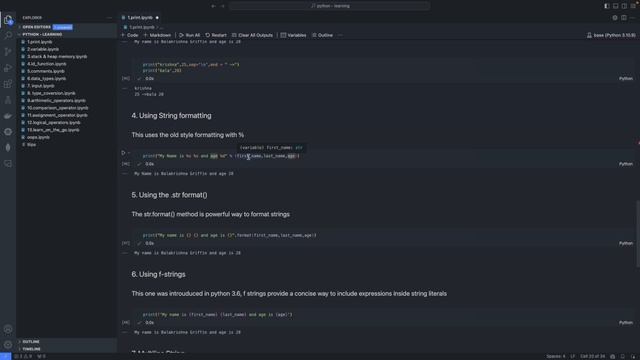This screenshot has width=640, height=360.
Task: Open run options chevron beside cell run button
Action: pos(129,153)
